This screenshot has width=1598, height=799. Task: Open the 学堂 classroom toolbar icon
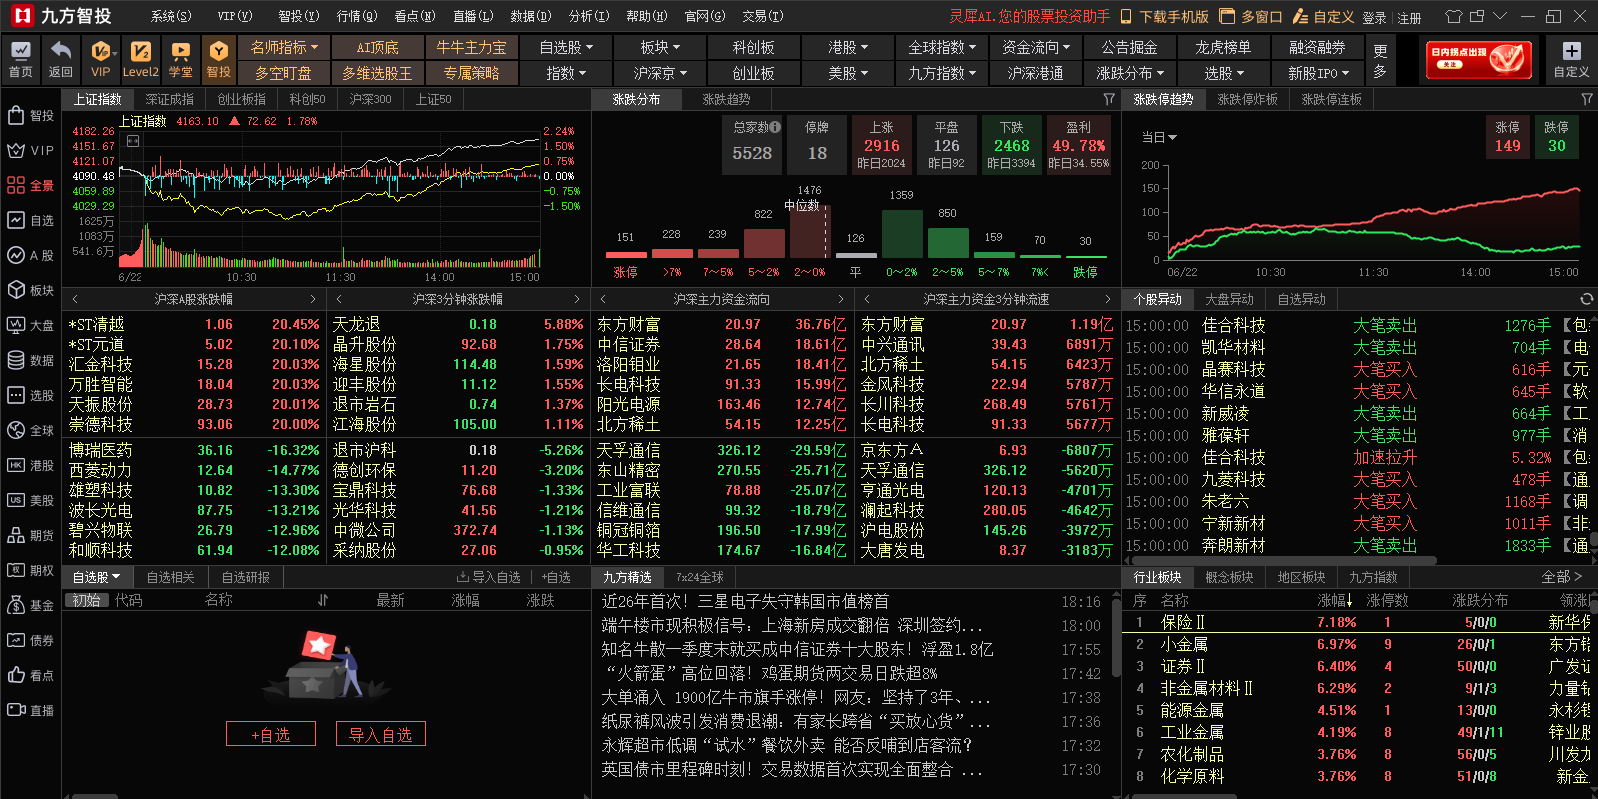point(181,60)
